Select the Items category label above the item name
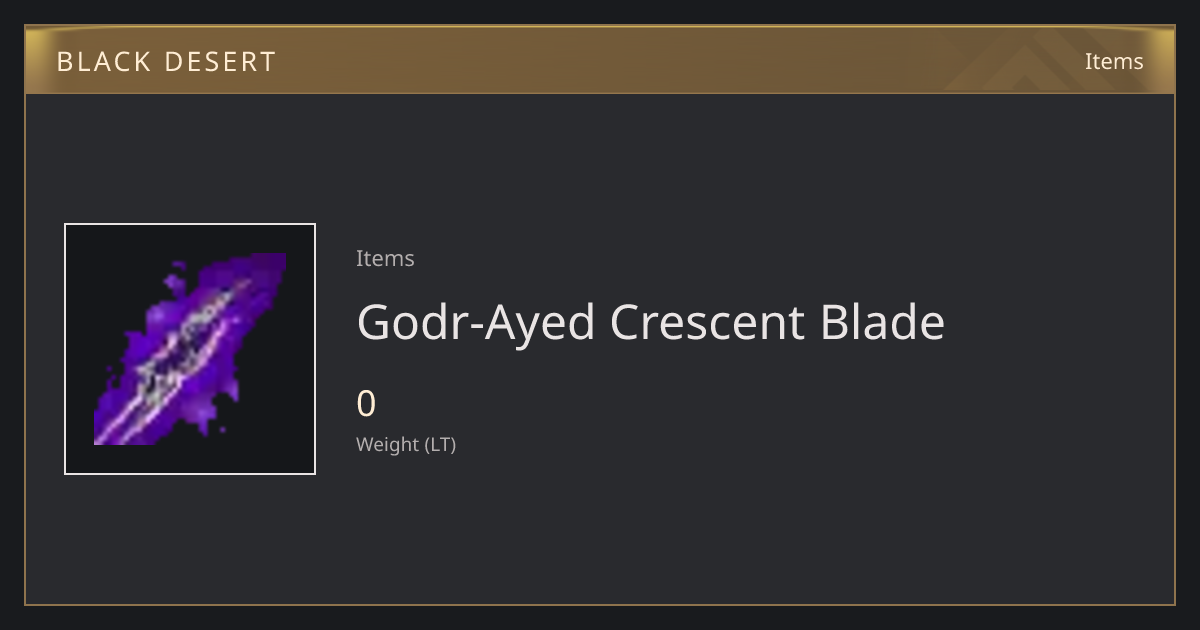 click(385, 258)
